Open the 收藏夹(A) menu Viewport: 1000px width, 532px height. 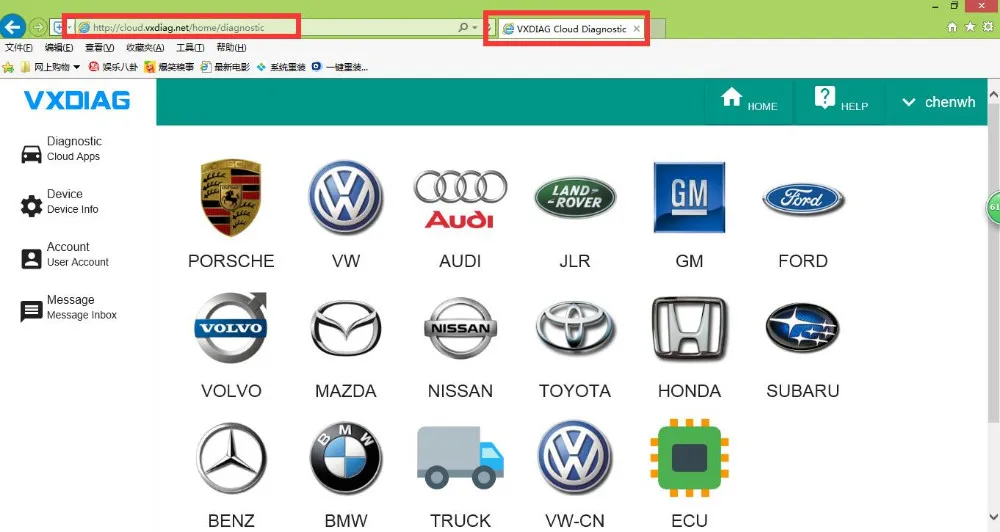point(145,48)
